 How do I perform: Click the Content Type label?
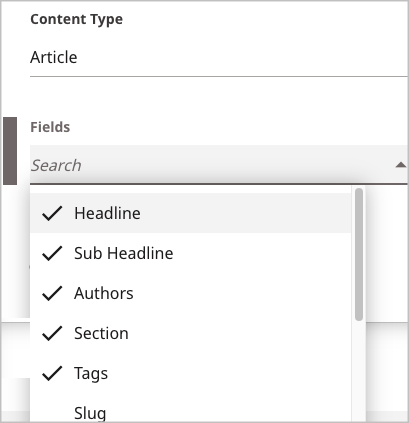(x=76, y=19)
